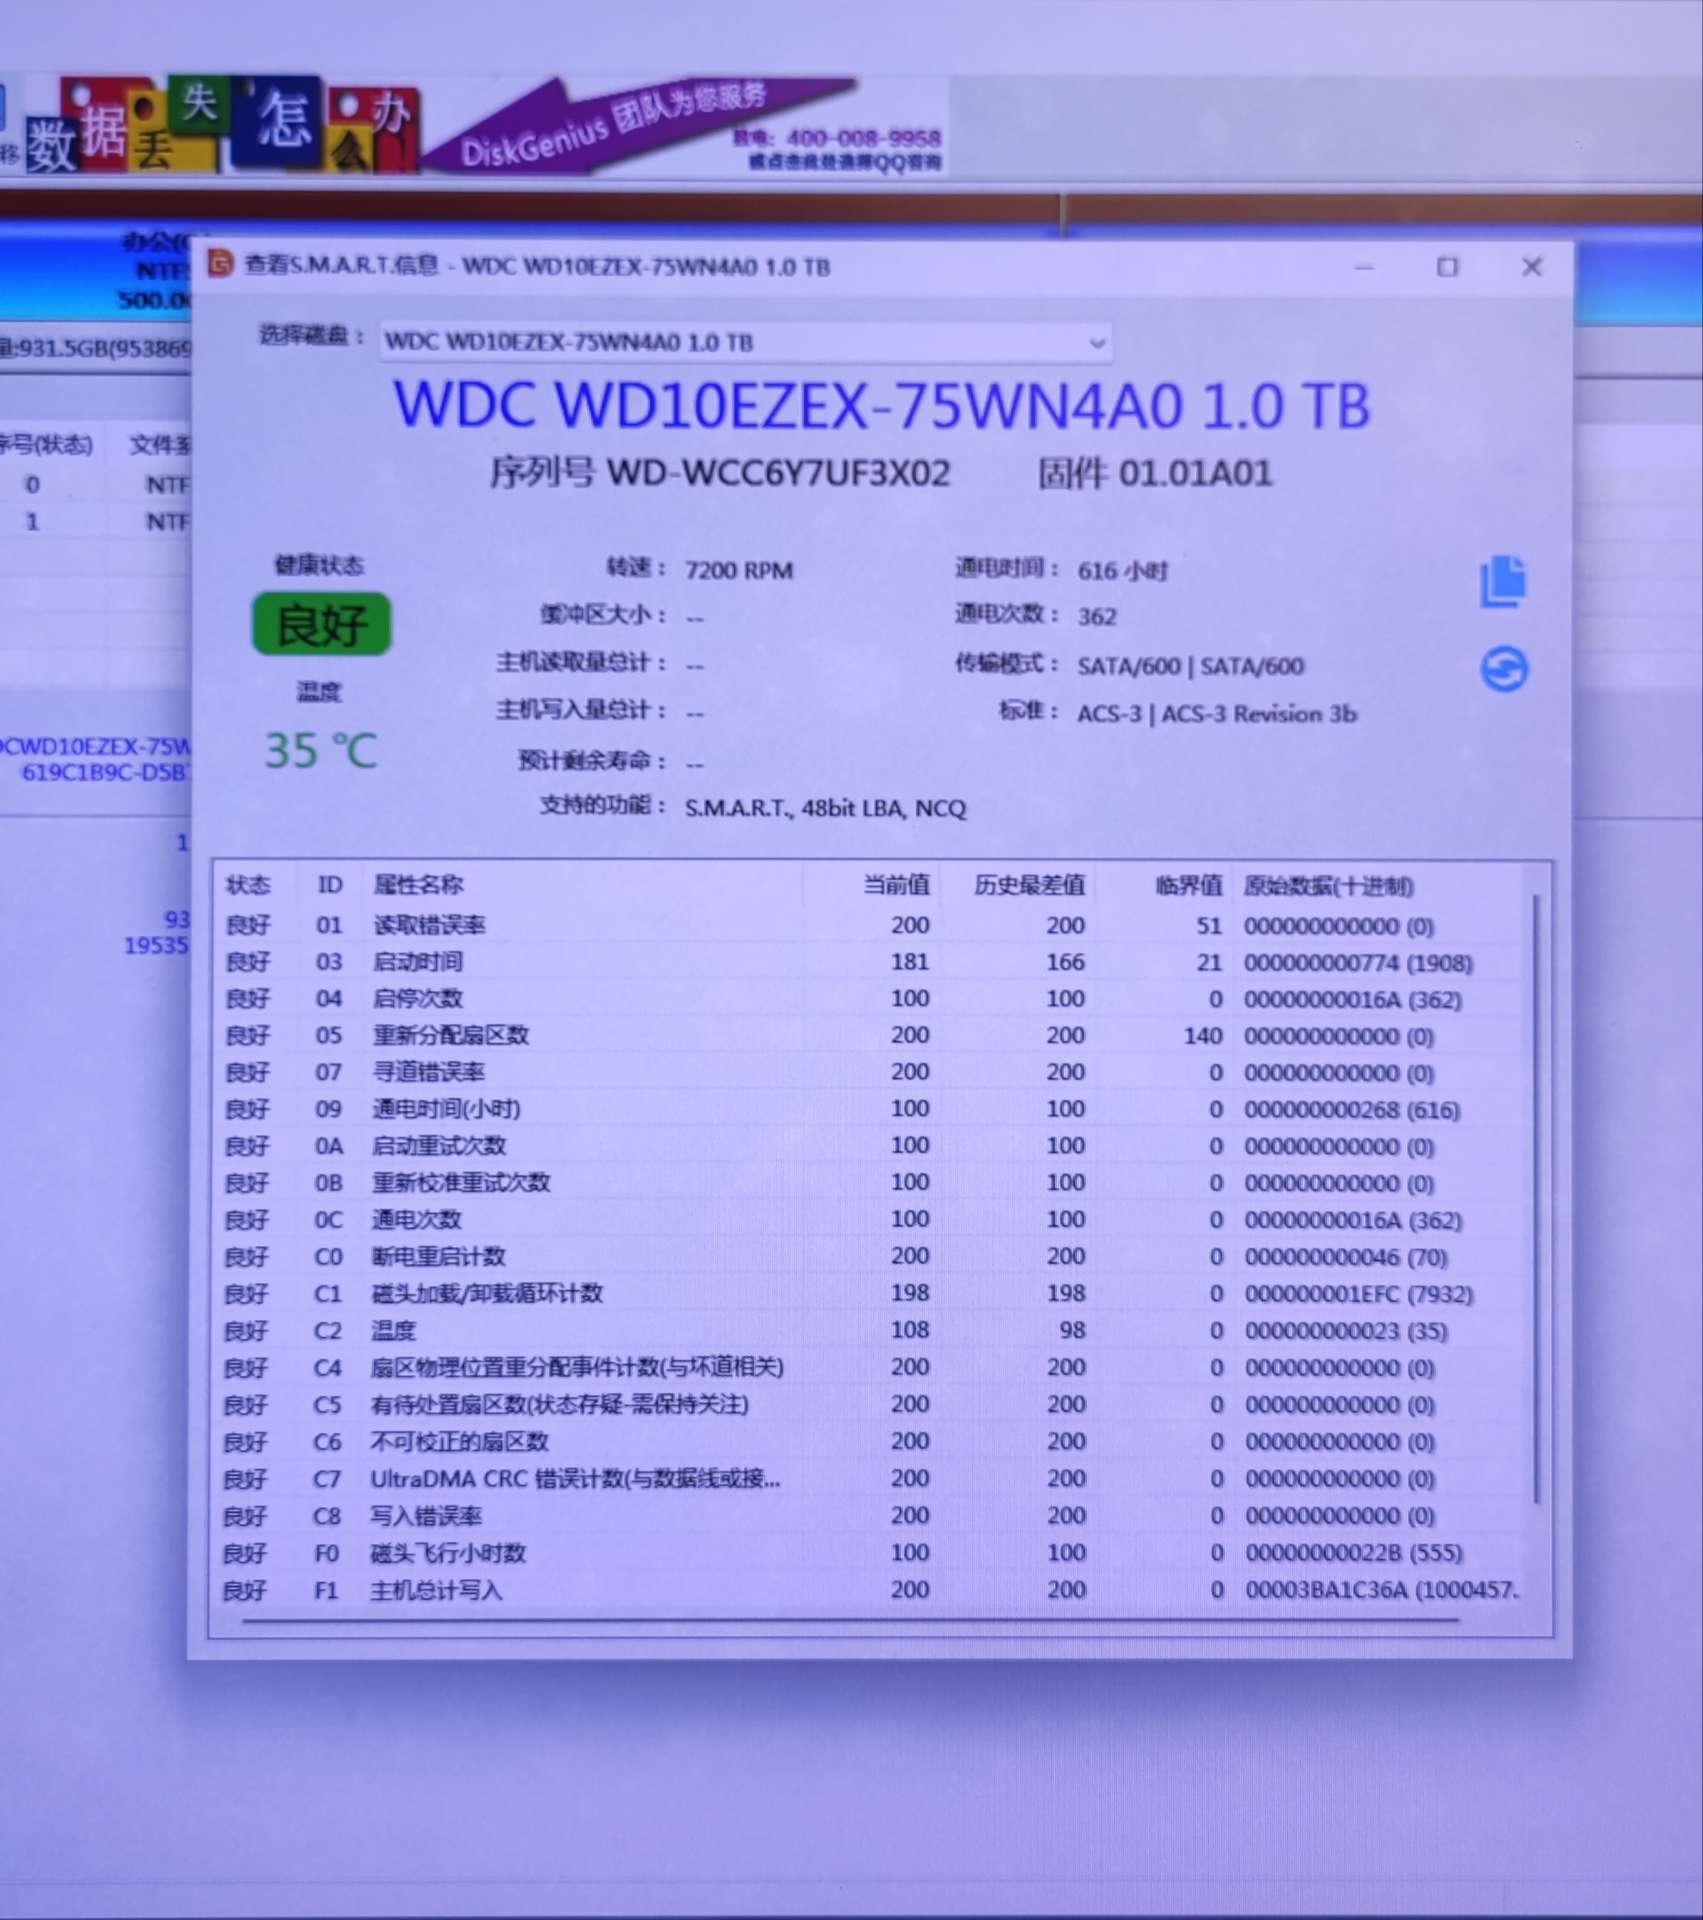
Task: Click the green 良好 health status badge
Action: [321, 624]
